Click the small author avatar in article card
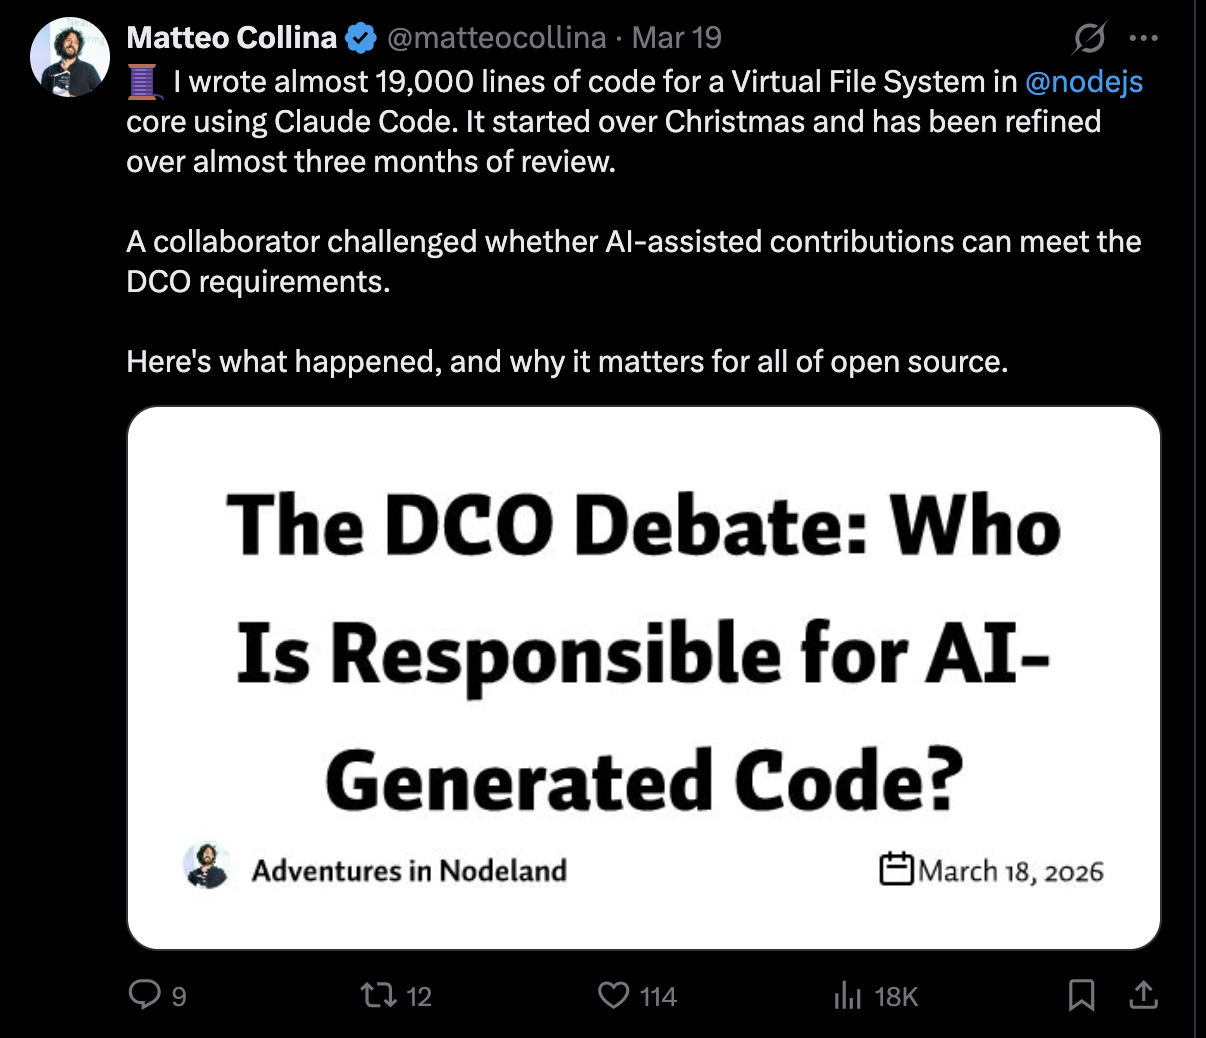 click(x=207, y=867)
